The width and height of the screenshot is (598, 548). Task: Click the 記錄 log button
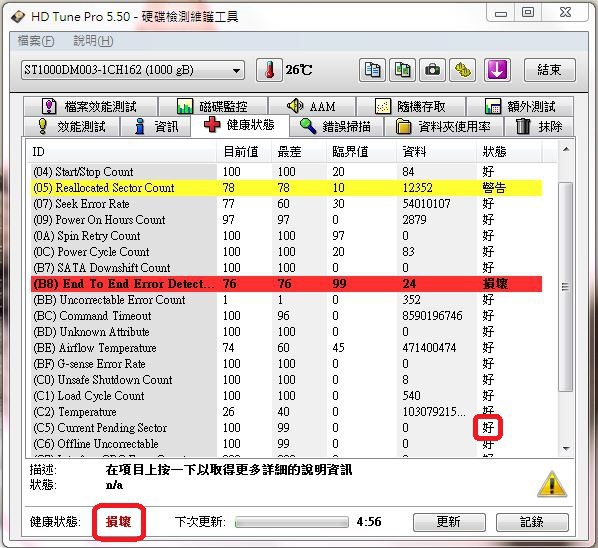point(532,522)
